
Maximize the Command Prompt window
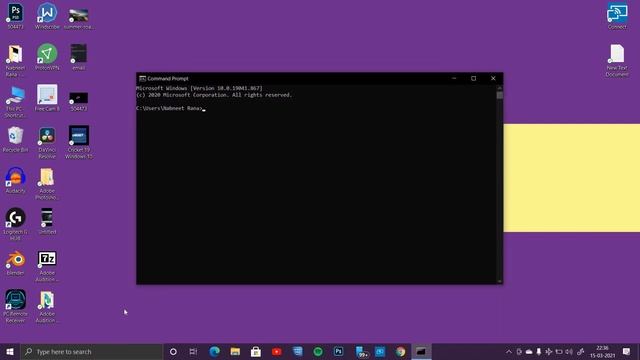click(473, 78)
